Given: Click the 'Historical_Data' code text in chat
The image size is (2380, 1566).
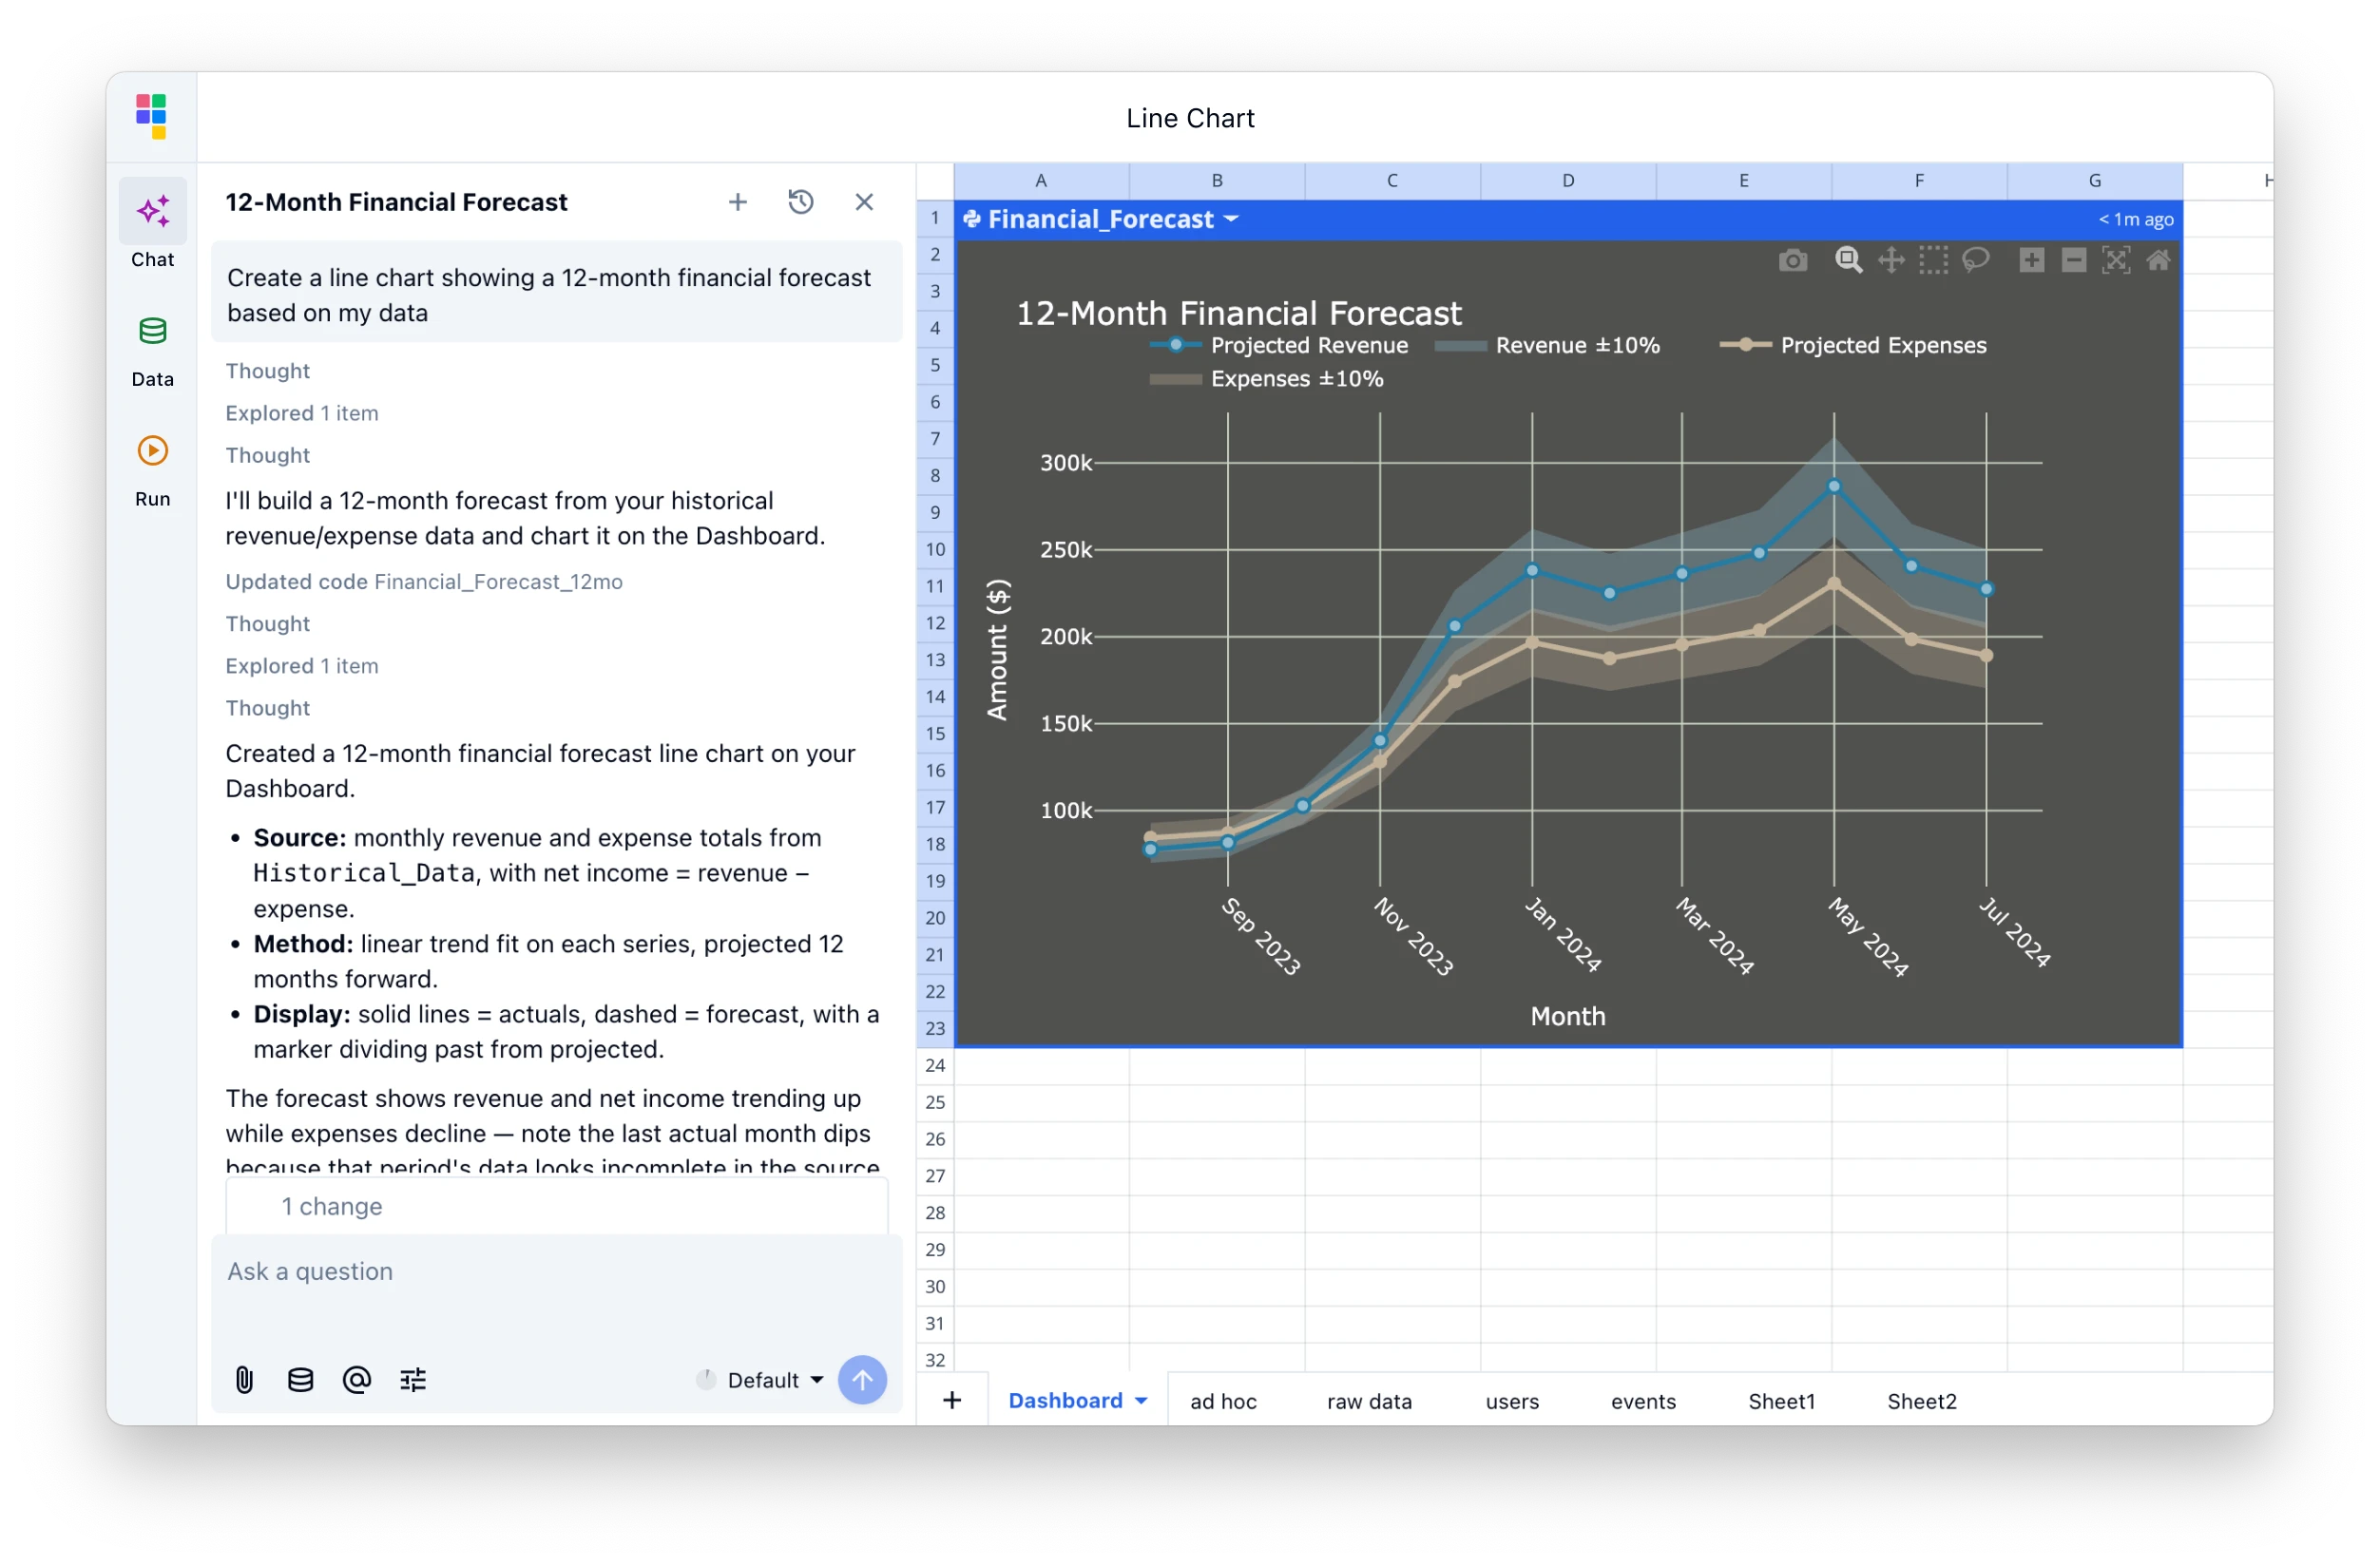Looking at the screenshot, I should pos(364,873).
